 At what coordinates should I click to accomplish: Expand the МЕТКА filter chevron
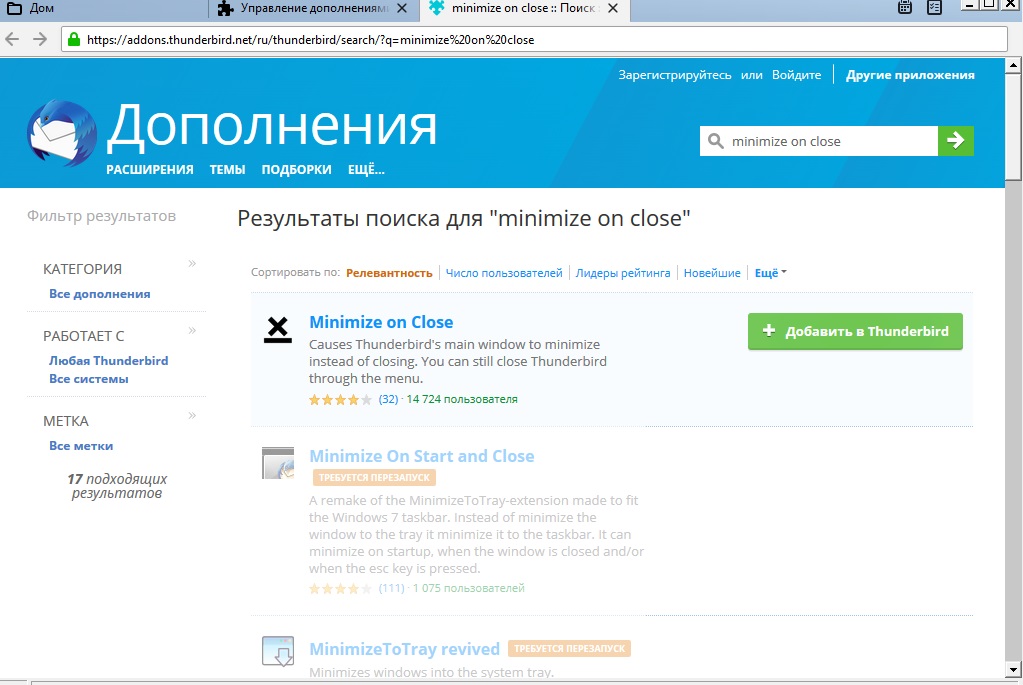pyautogui.click(x=192, y=416)
